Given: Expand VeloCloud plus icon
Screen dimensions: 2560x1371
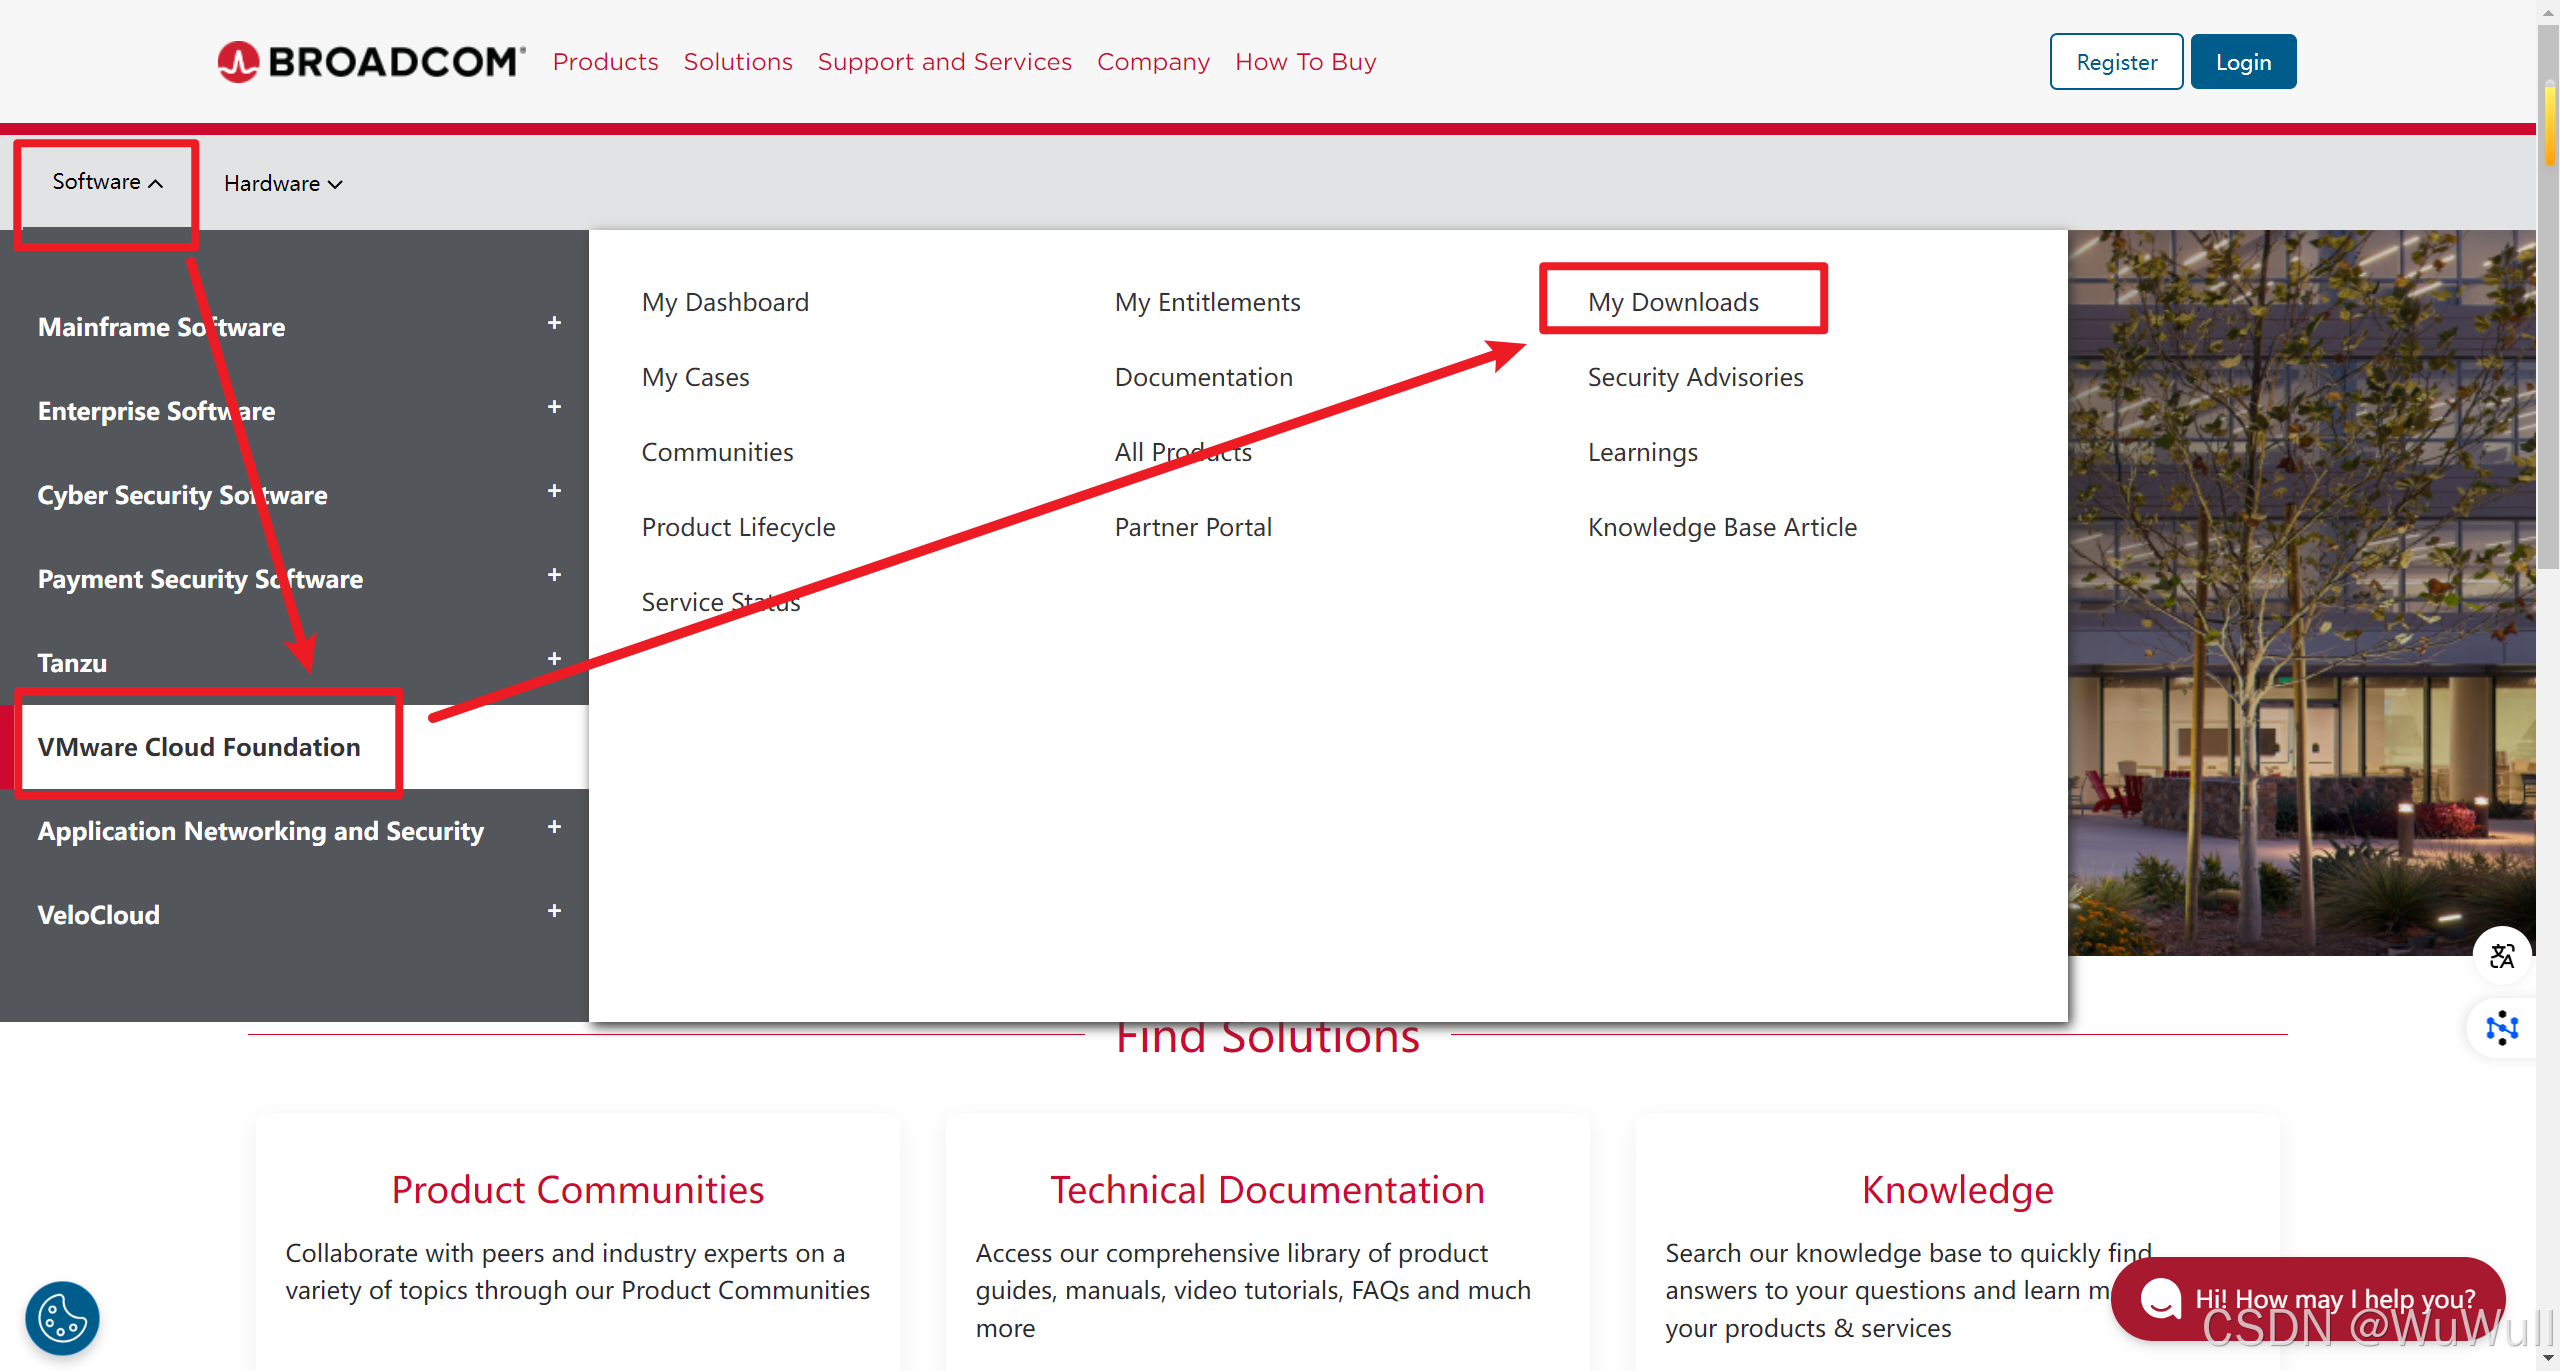Looking at the screenshot, I should pyautogui.click(x=554, y=911).
